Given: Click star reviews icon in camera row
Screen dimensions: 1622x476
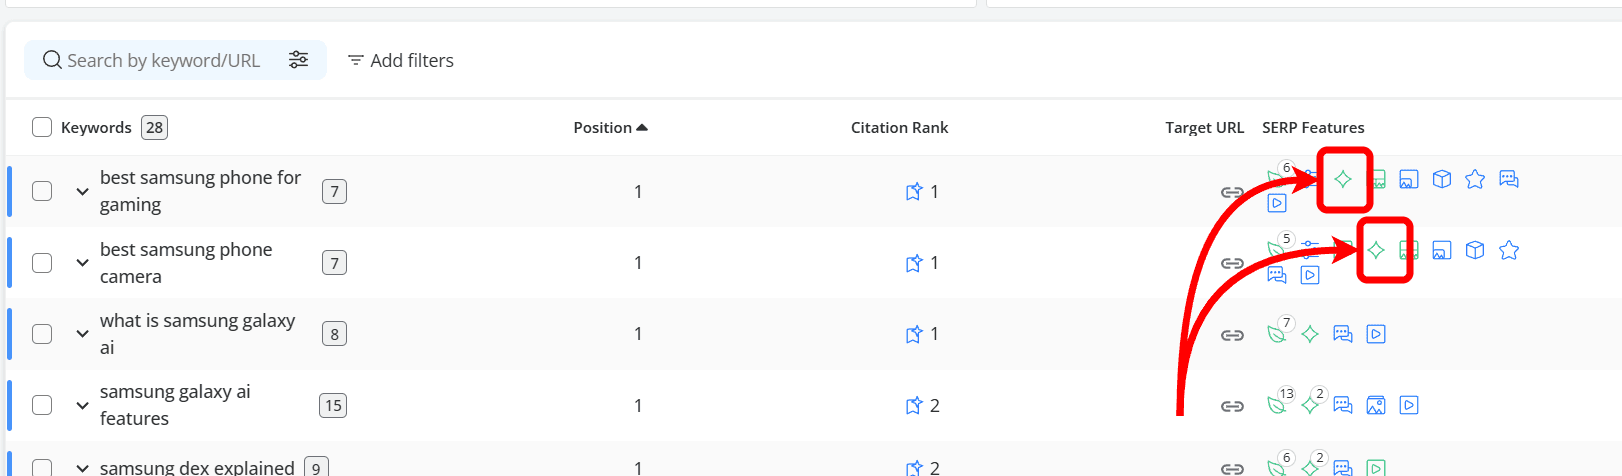Looking at the screenshot, I should tap(1509, 250).
